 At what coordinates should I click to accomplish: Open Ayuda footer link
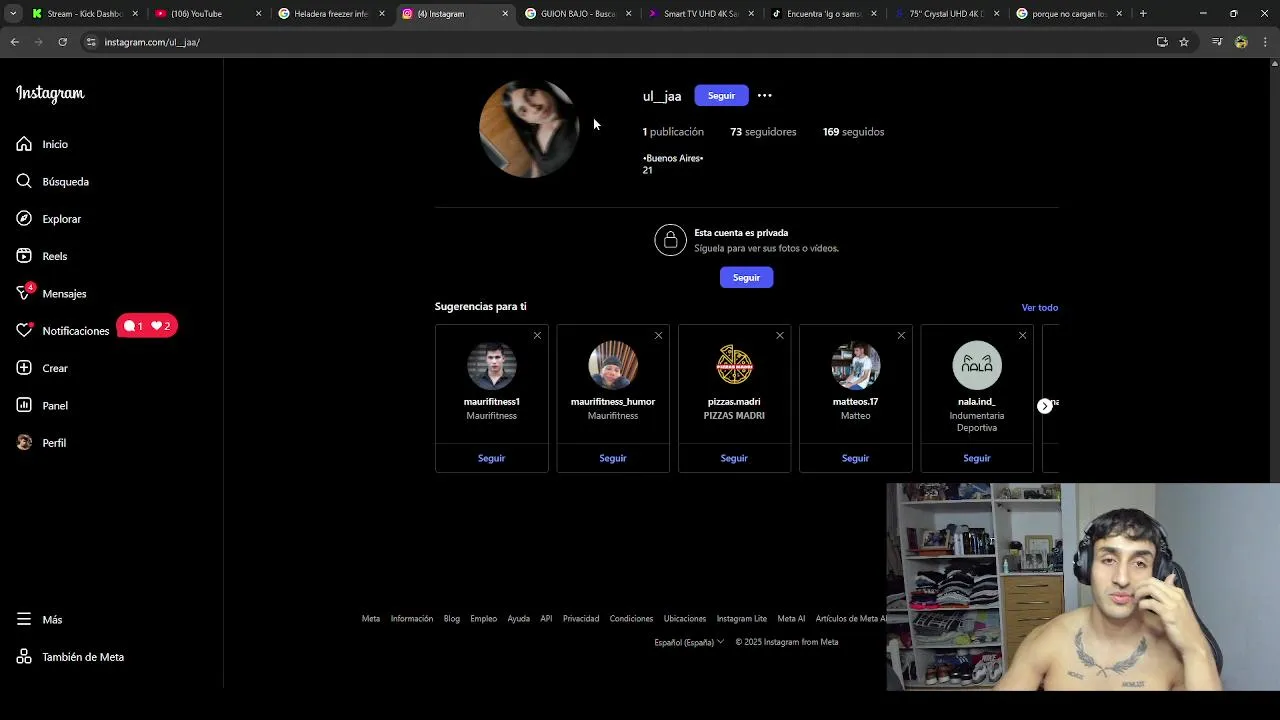[518, 619]
